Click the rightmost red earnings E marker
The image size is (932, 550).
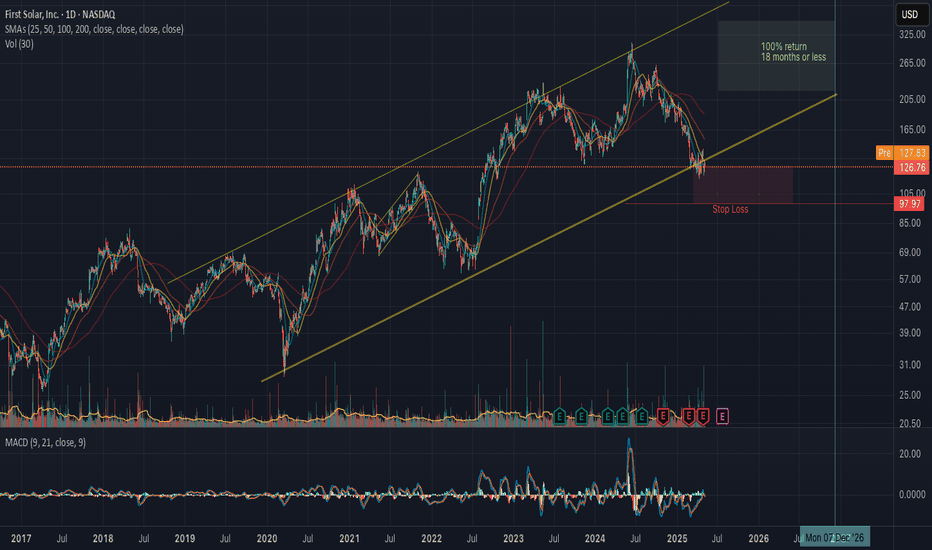[x=703, y=416]
